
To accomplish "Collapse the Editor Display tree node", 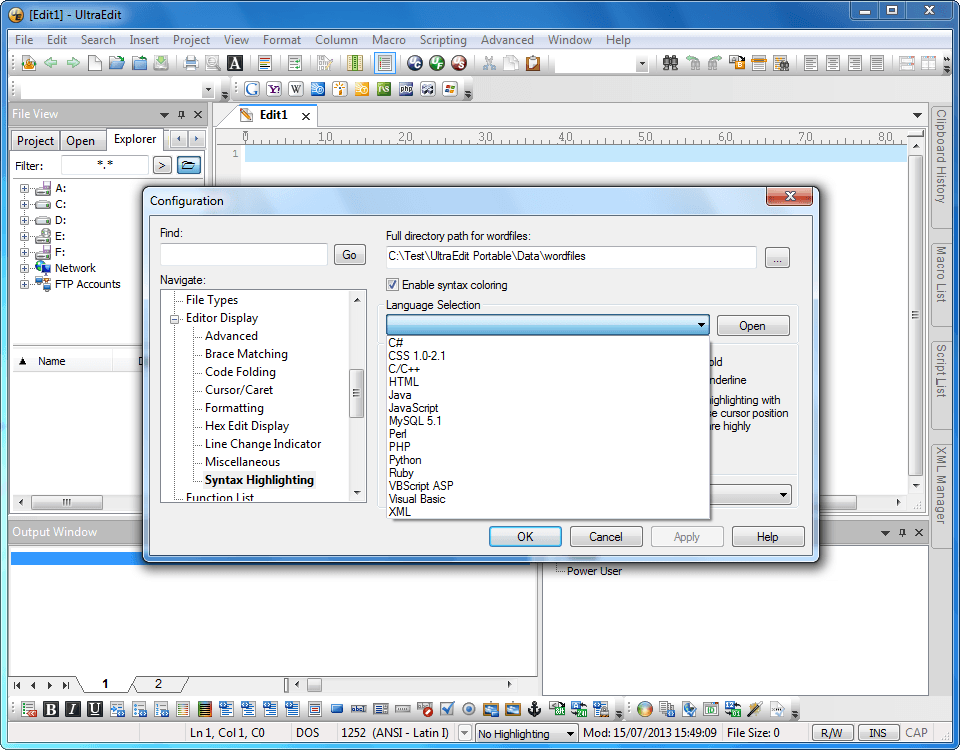I will click(x=174, y=318).
